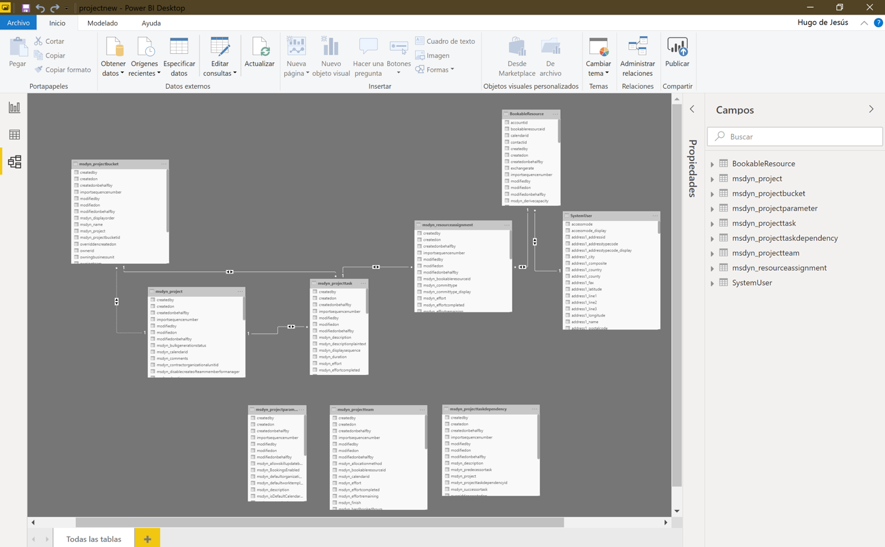Image resolution: width=885 pixels, height=547 pixels.
Task: Select the model view sidebar icon
Action: 15,162
